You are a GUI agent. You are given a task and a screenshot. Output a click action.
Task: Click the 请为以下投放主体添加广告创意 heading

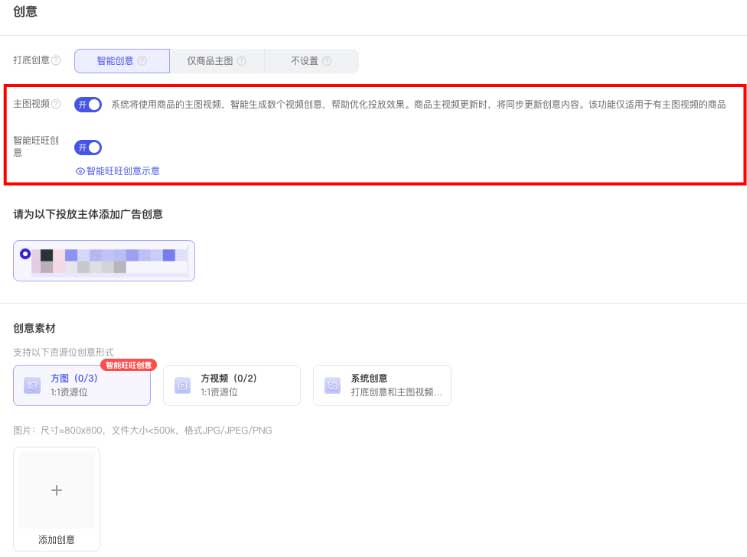(88, 214)
